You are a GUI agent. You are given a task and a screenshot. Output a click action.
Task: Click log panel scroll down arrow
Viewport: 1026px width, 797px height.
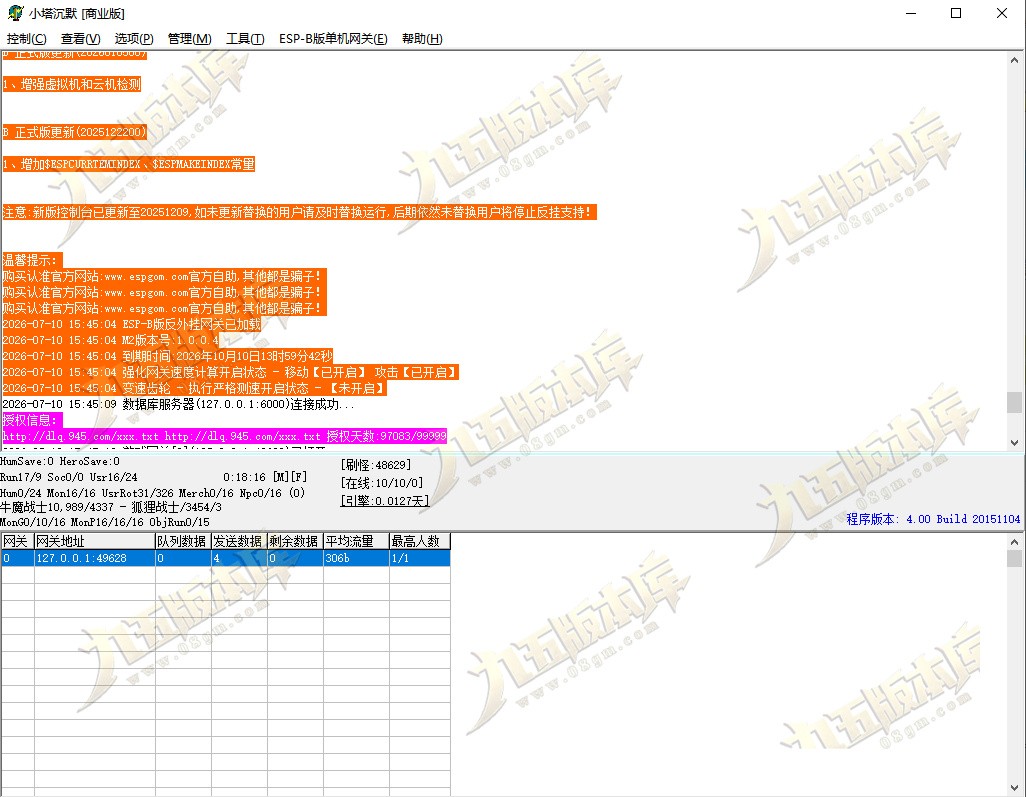click(x=1014, y=442)
